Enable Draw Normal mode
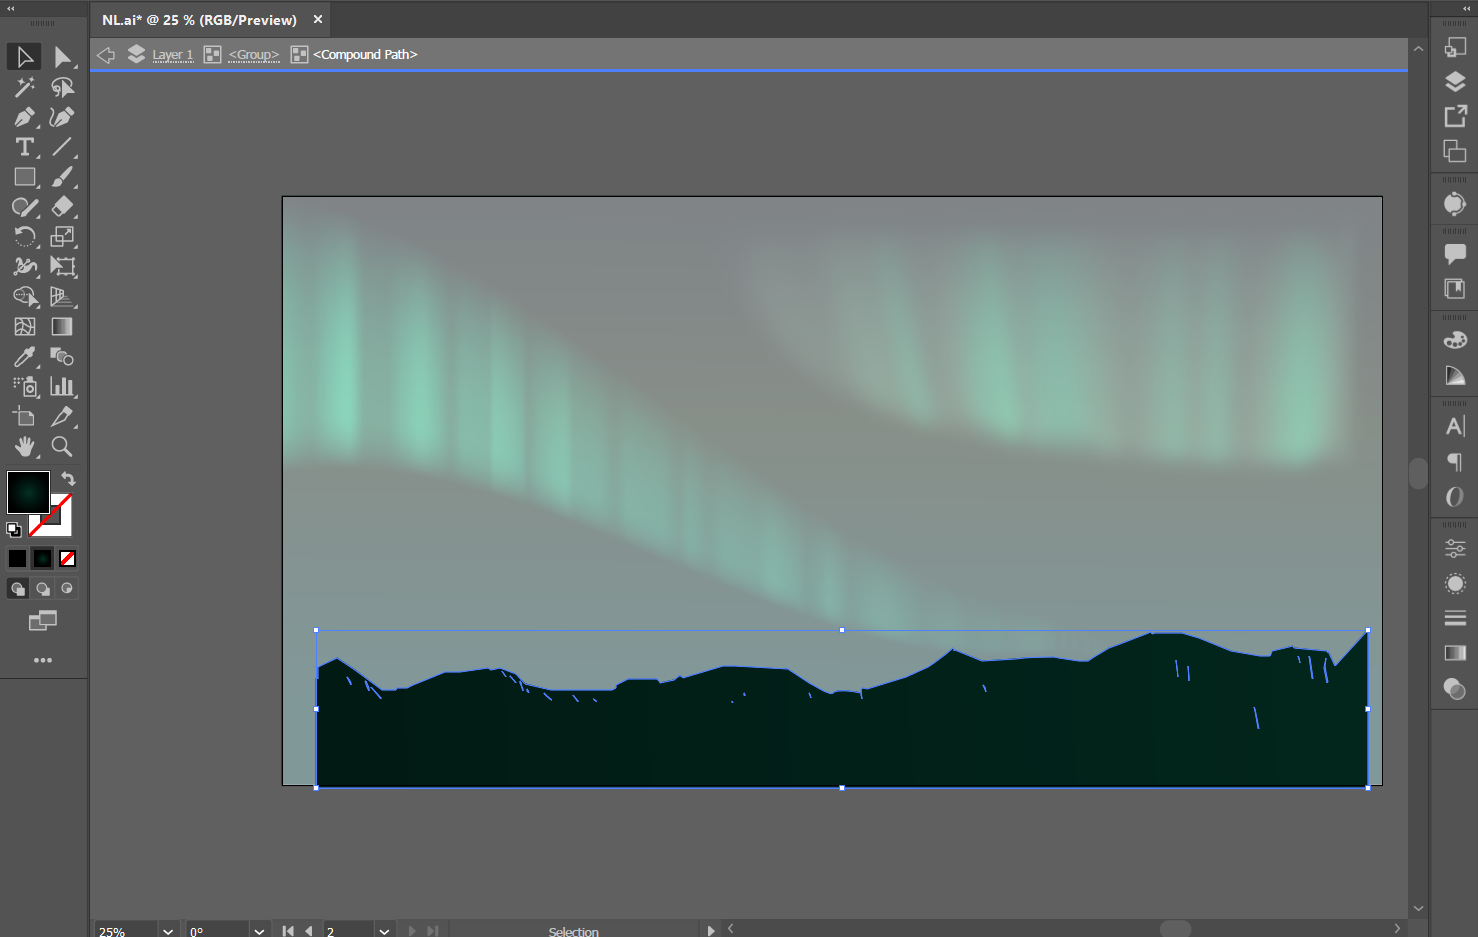This screenshot has height=937, width=1478. click(18, 588)
